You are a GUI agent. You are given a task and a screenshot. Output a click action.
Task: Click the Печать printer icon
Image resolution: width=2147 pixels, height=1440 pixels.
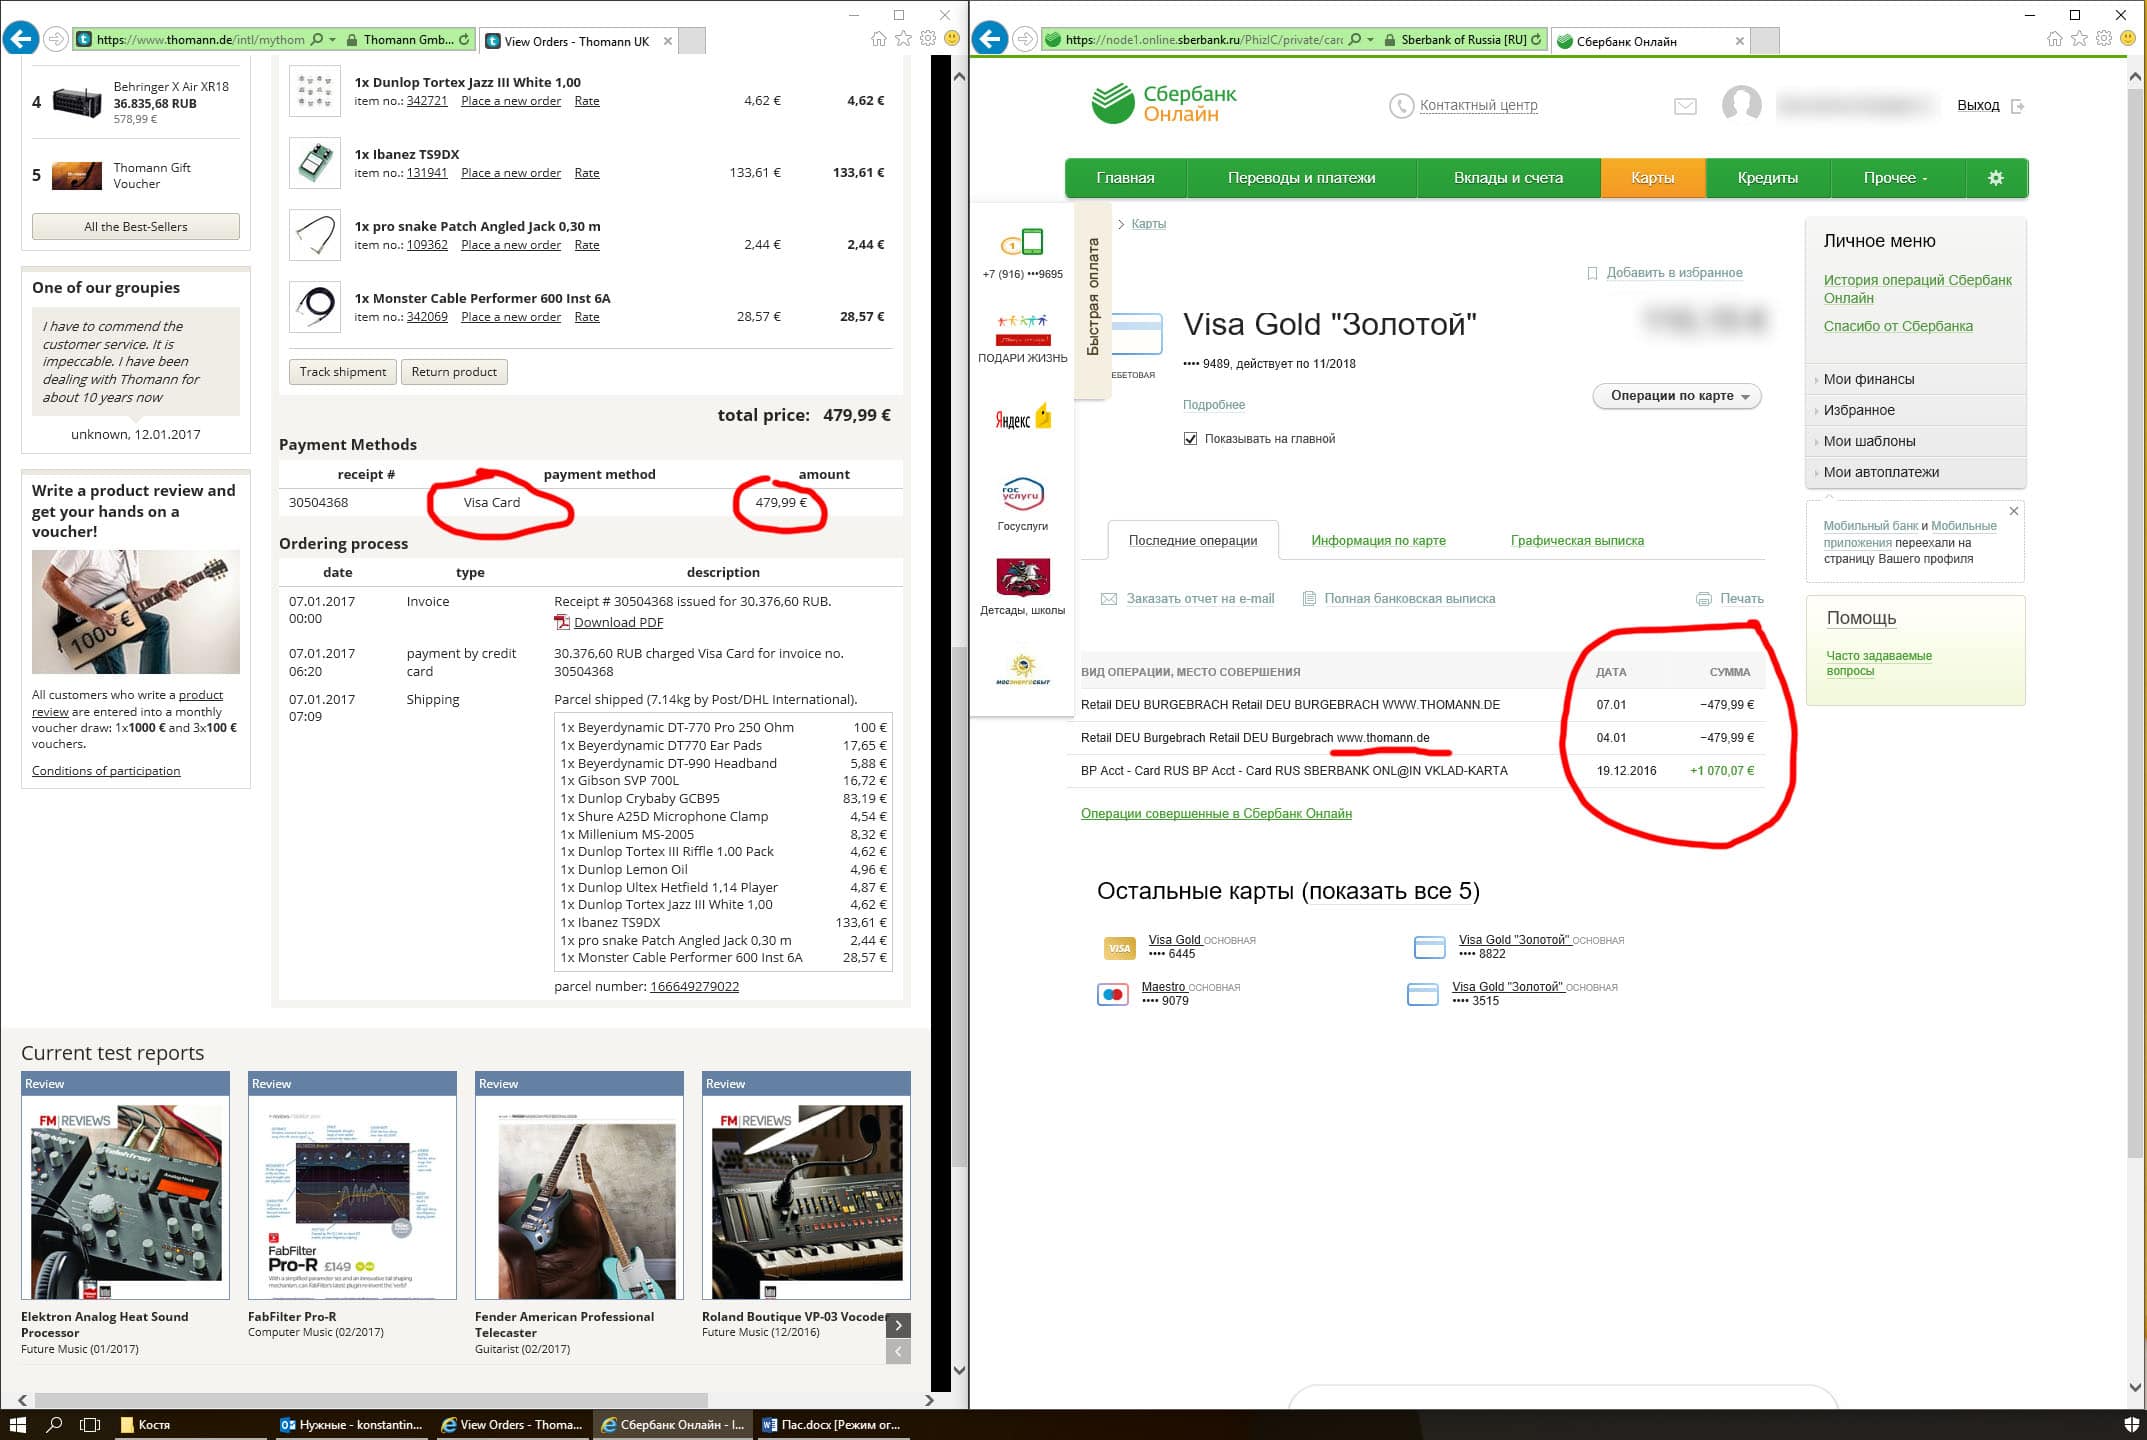point(1704,599)
